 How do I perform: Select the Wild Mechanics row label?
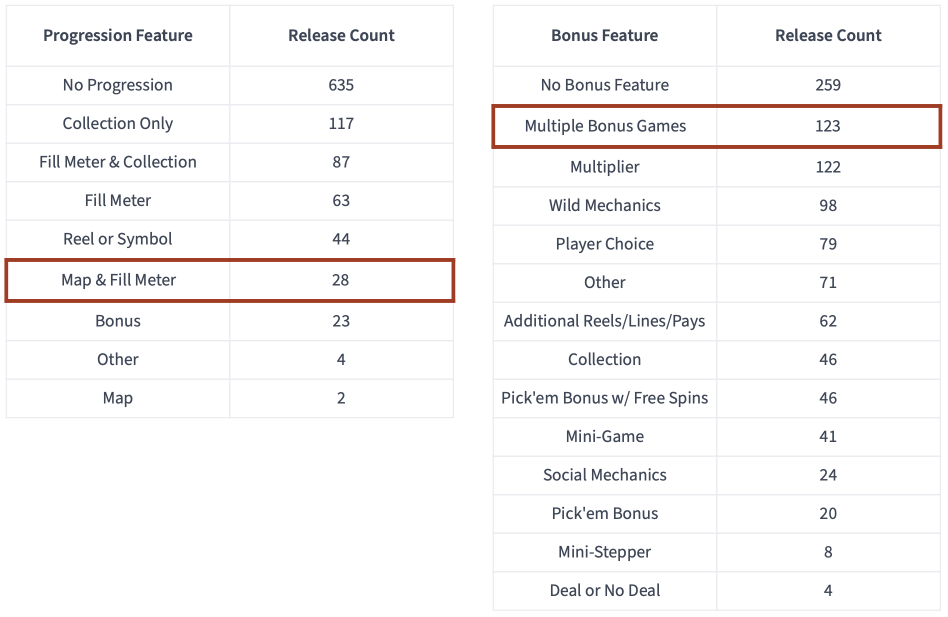[605, 205]
